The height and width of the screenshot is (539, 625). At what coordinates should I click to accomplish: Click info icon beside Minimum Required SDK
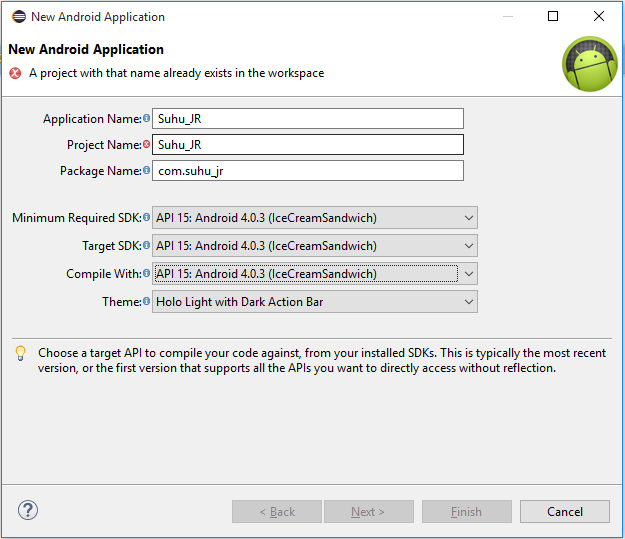146,217
